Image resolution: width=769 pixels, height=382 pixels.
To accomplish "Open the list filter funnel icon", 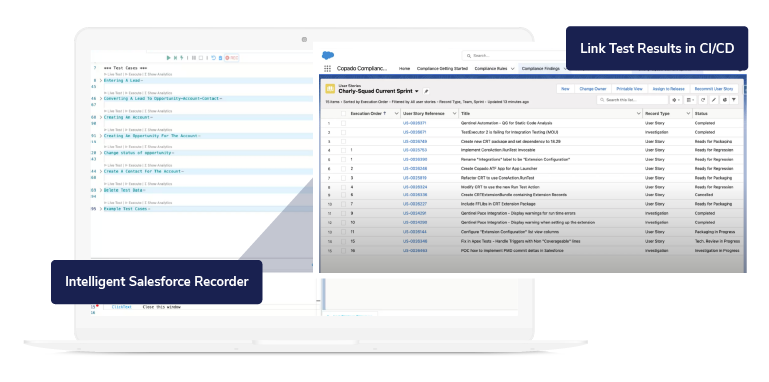I will click(734, 100).
